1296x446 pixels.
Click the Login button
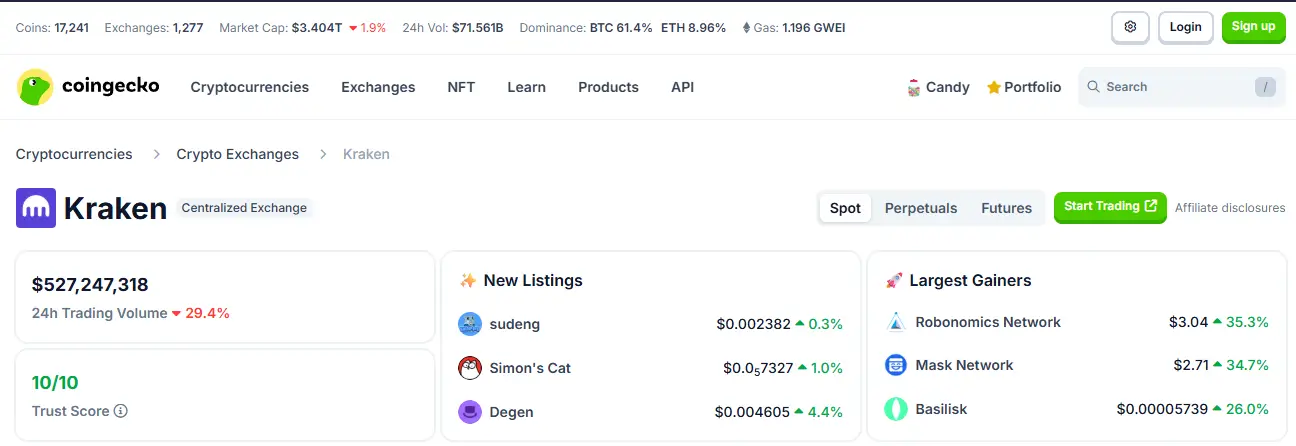point(1185,27)
